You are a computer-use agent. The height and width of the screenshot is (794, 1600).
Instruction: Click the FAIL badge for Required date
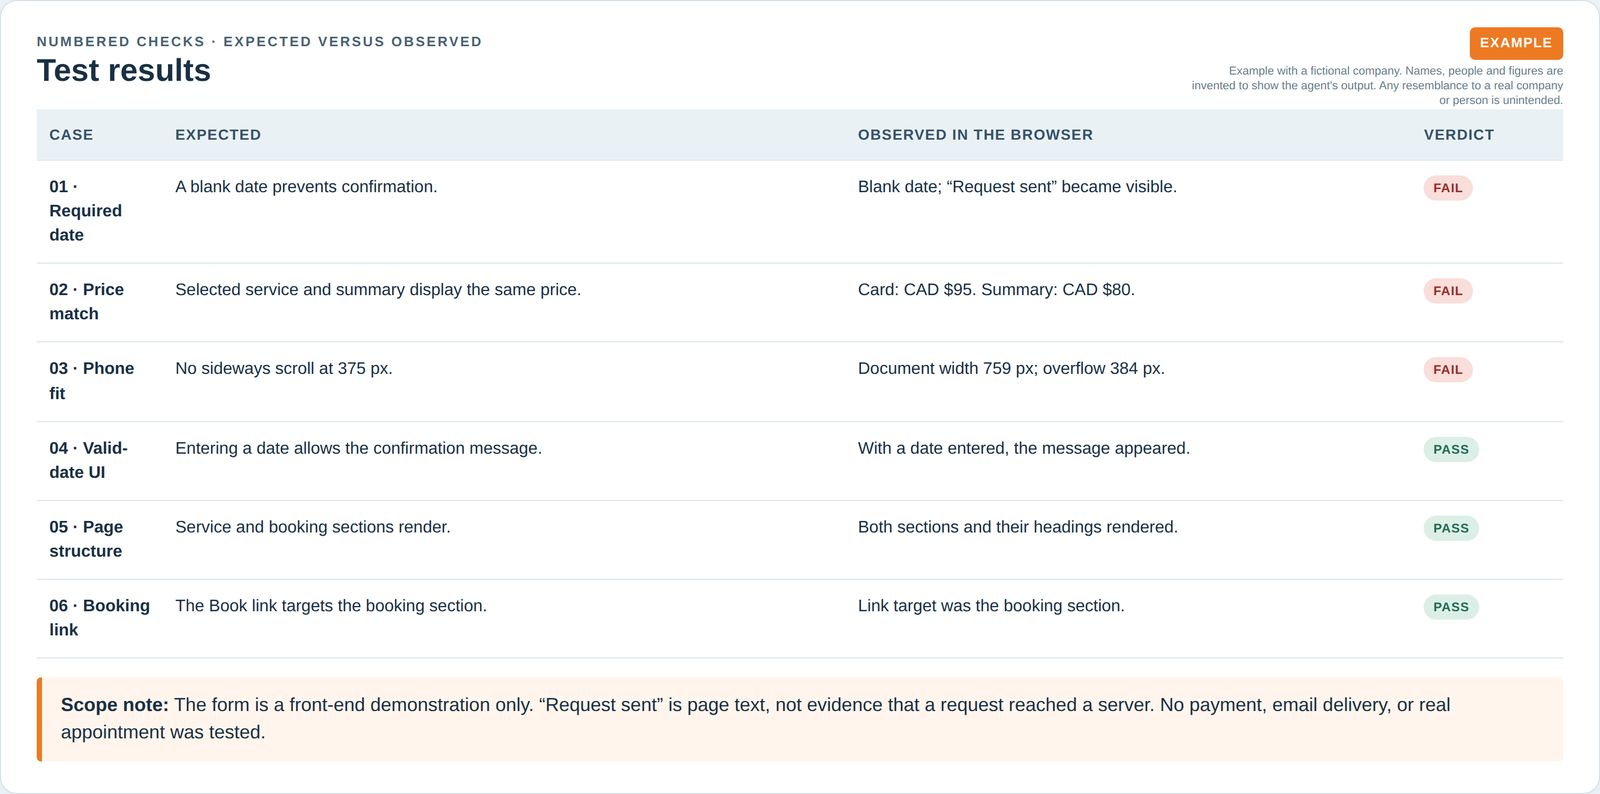1447,188
